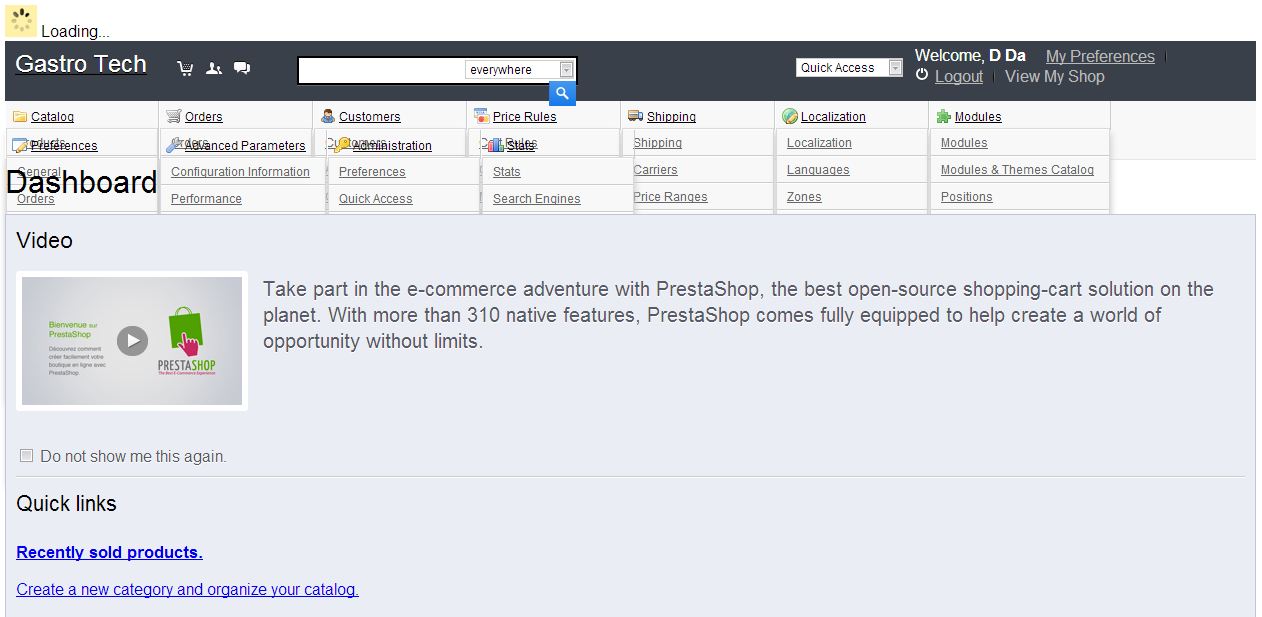Tick the 'Do not show me this again' checkbox

[x=27, y=456]
